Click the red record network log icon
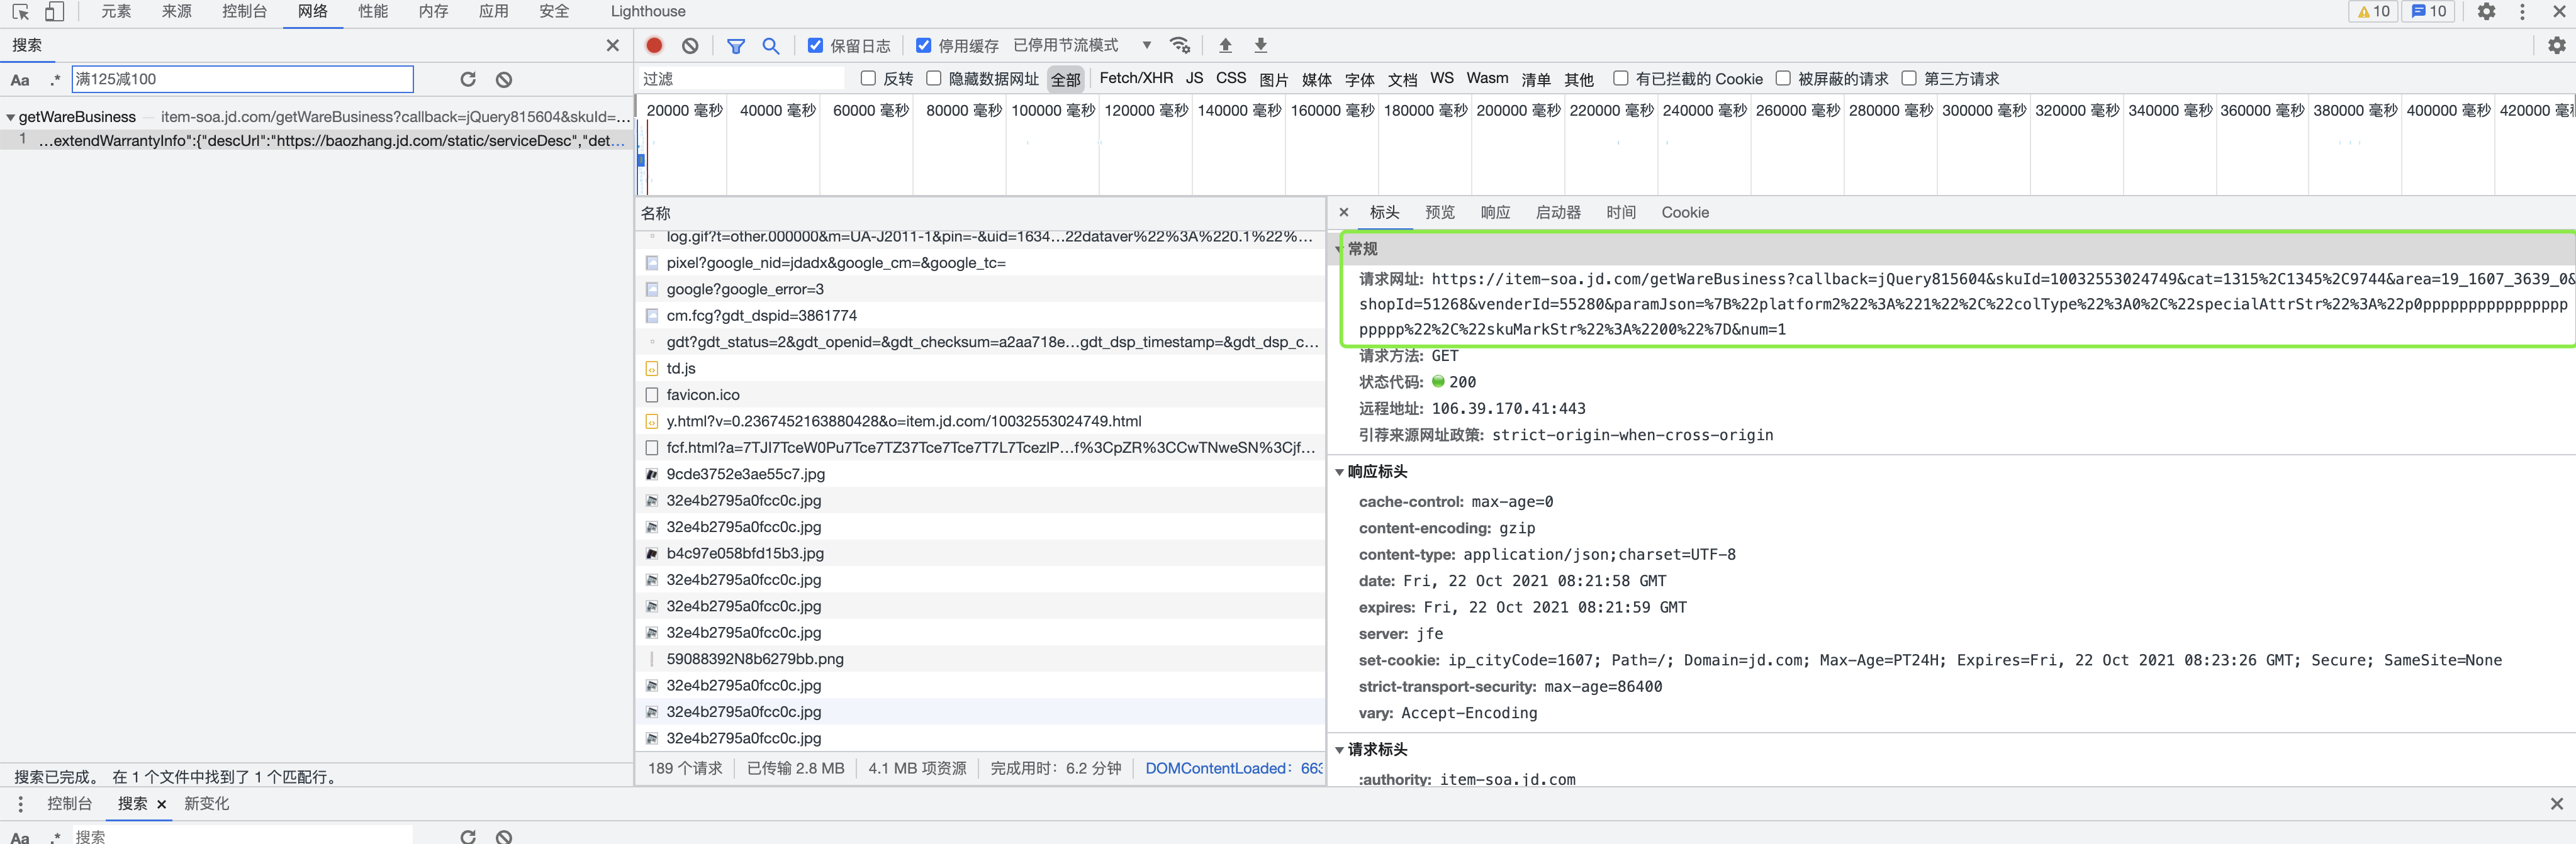Image resolution: width=2576 pixels, height=844 pixels. pyautogui.click(x=654, y=45)
